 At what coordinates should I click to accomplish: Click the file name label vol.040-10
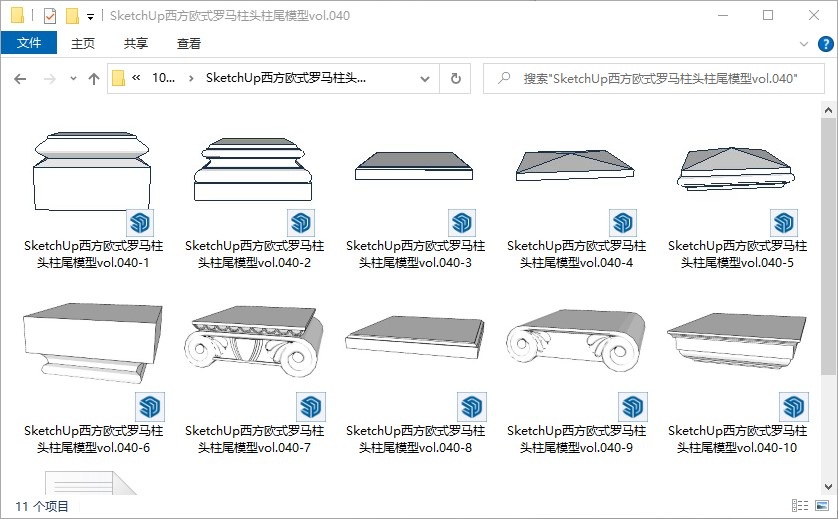click(738, 439)
